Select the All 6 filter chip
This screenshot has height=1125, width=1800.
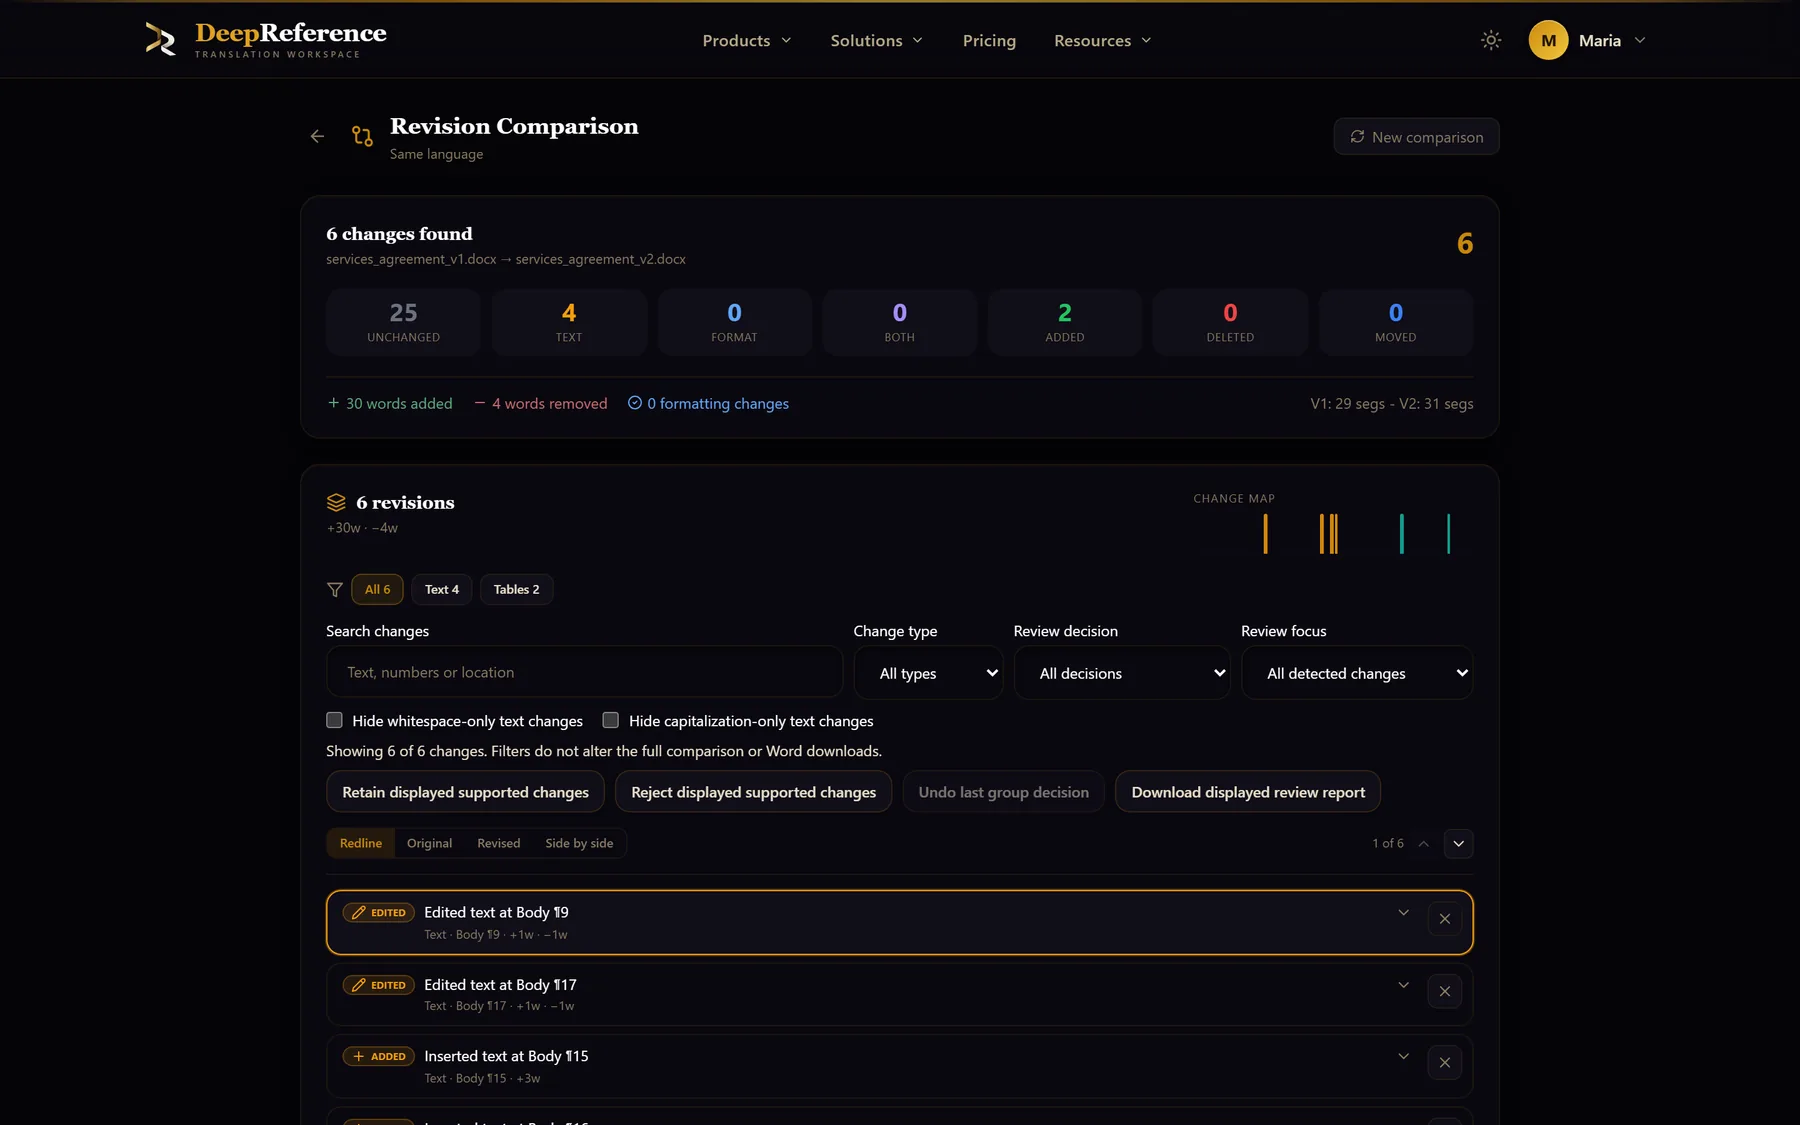click(x=377, y=589)
